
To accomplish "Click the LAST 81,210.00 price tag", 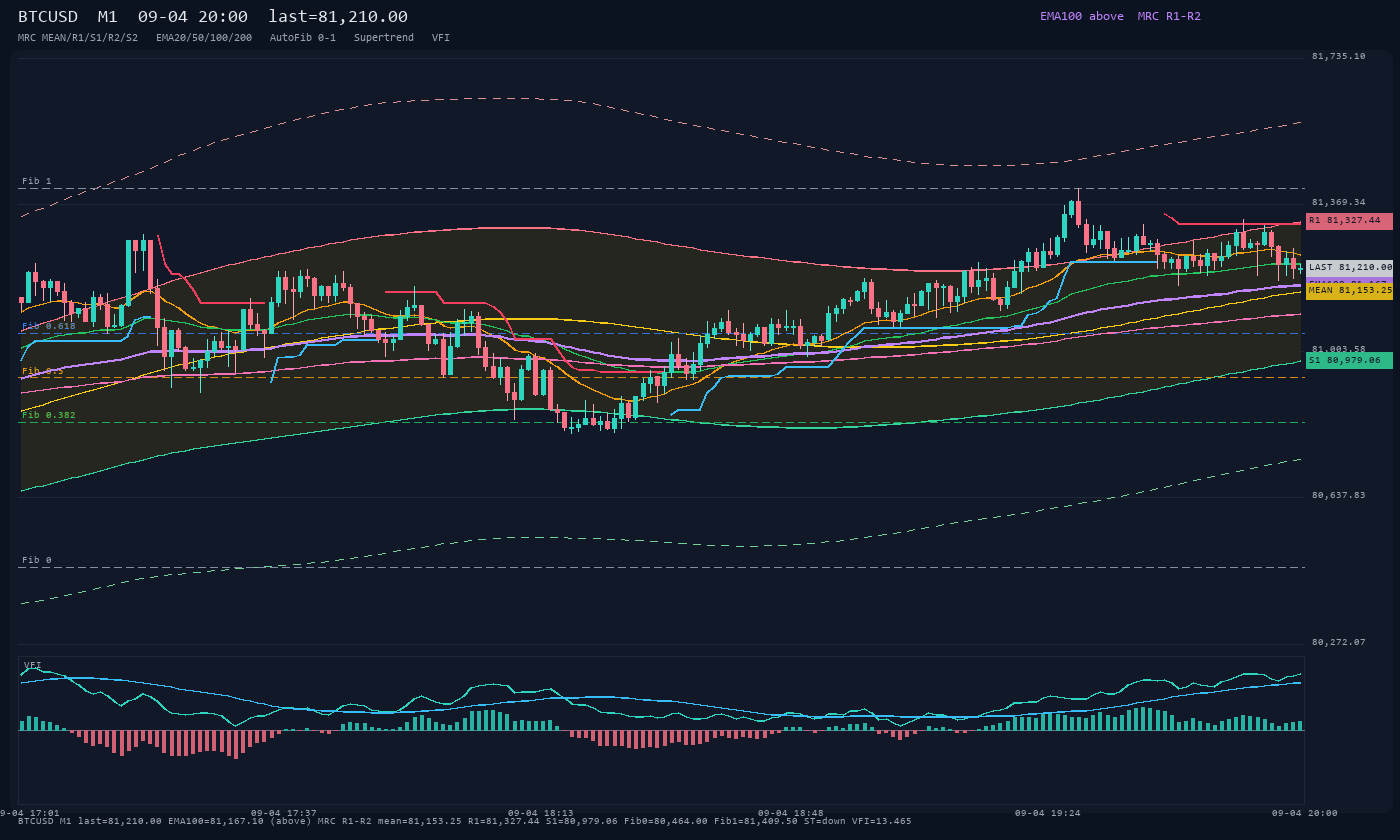I will pyautogui.click(x=1349, y=268).
